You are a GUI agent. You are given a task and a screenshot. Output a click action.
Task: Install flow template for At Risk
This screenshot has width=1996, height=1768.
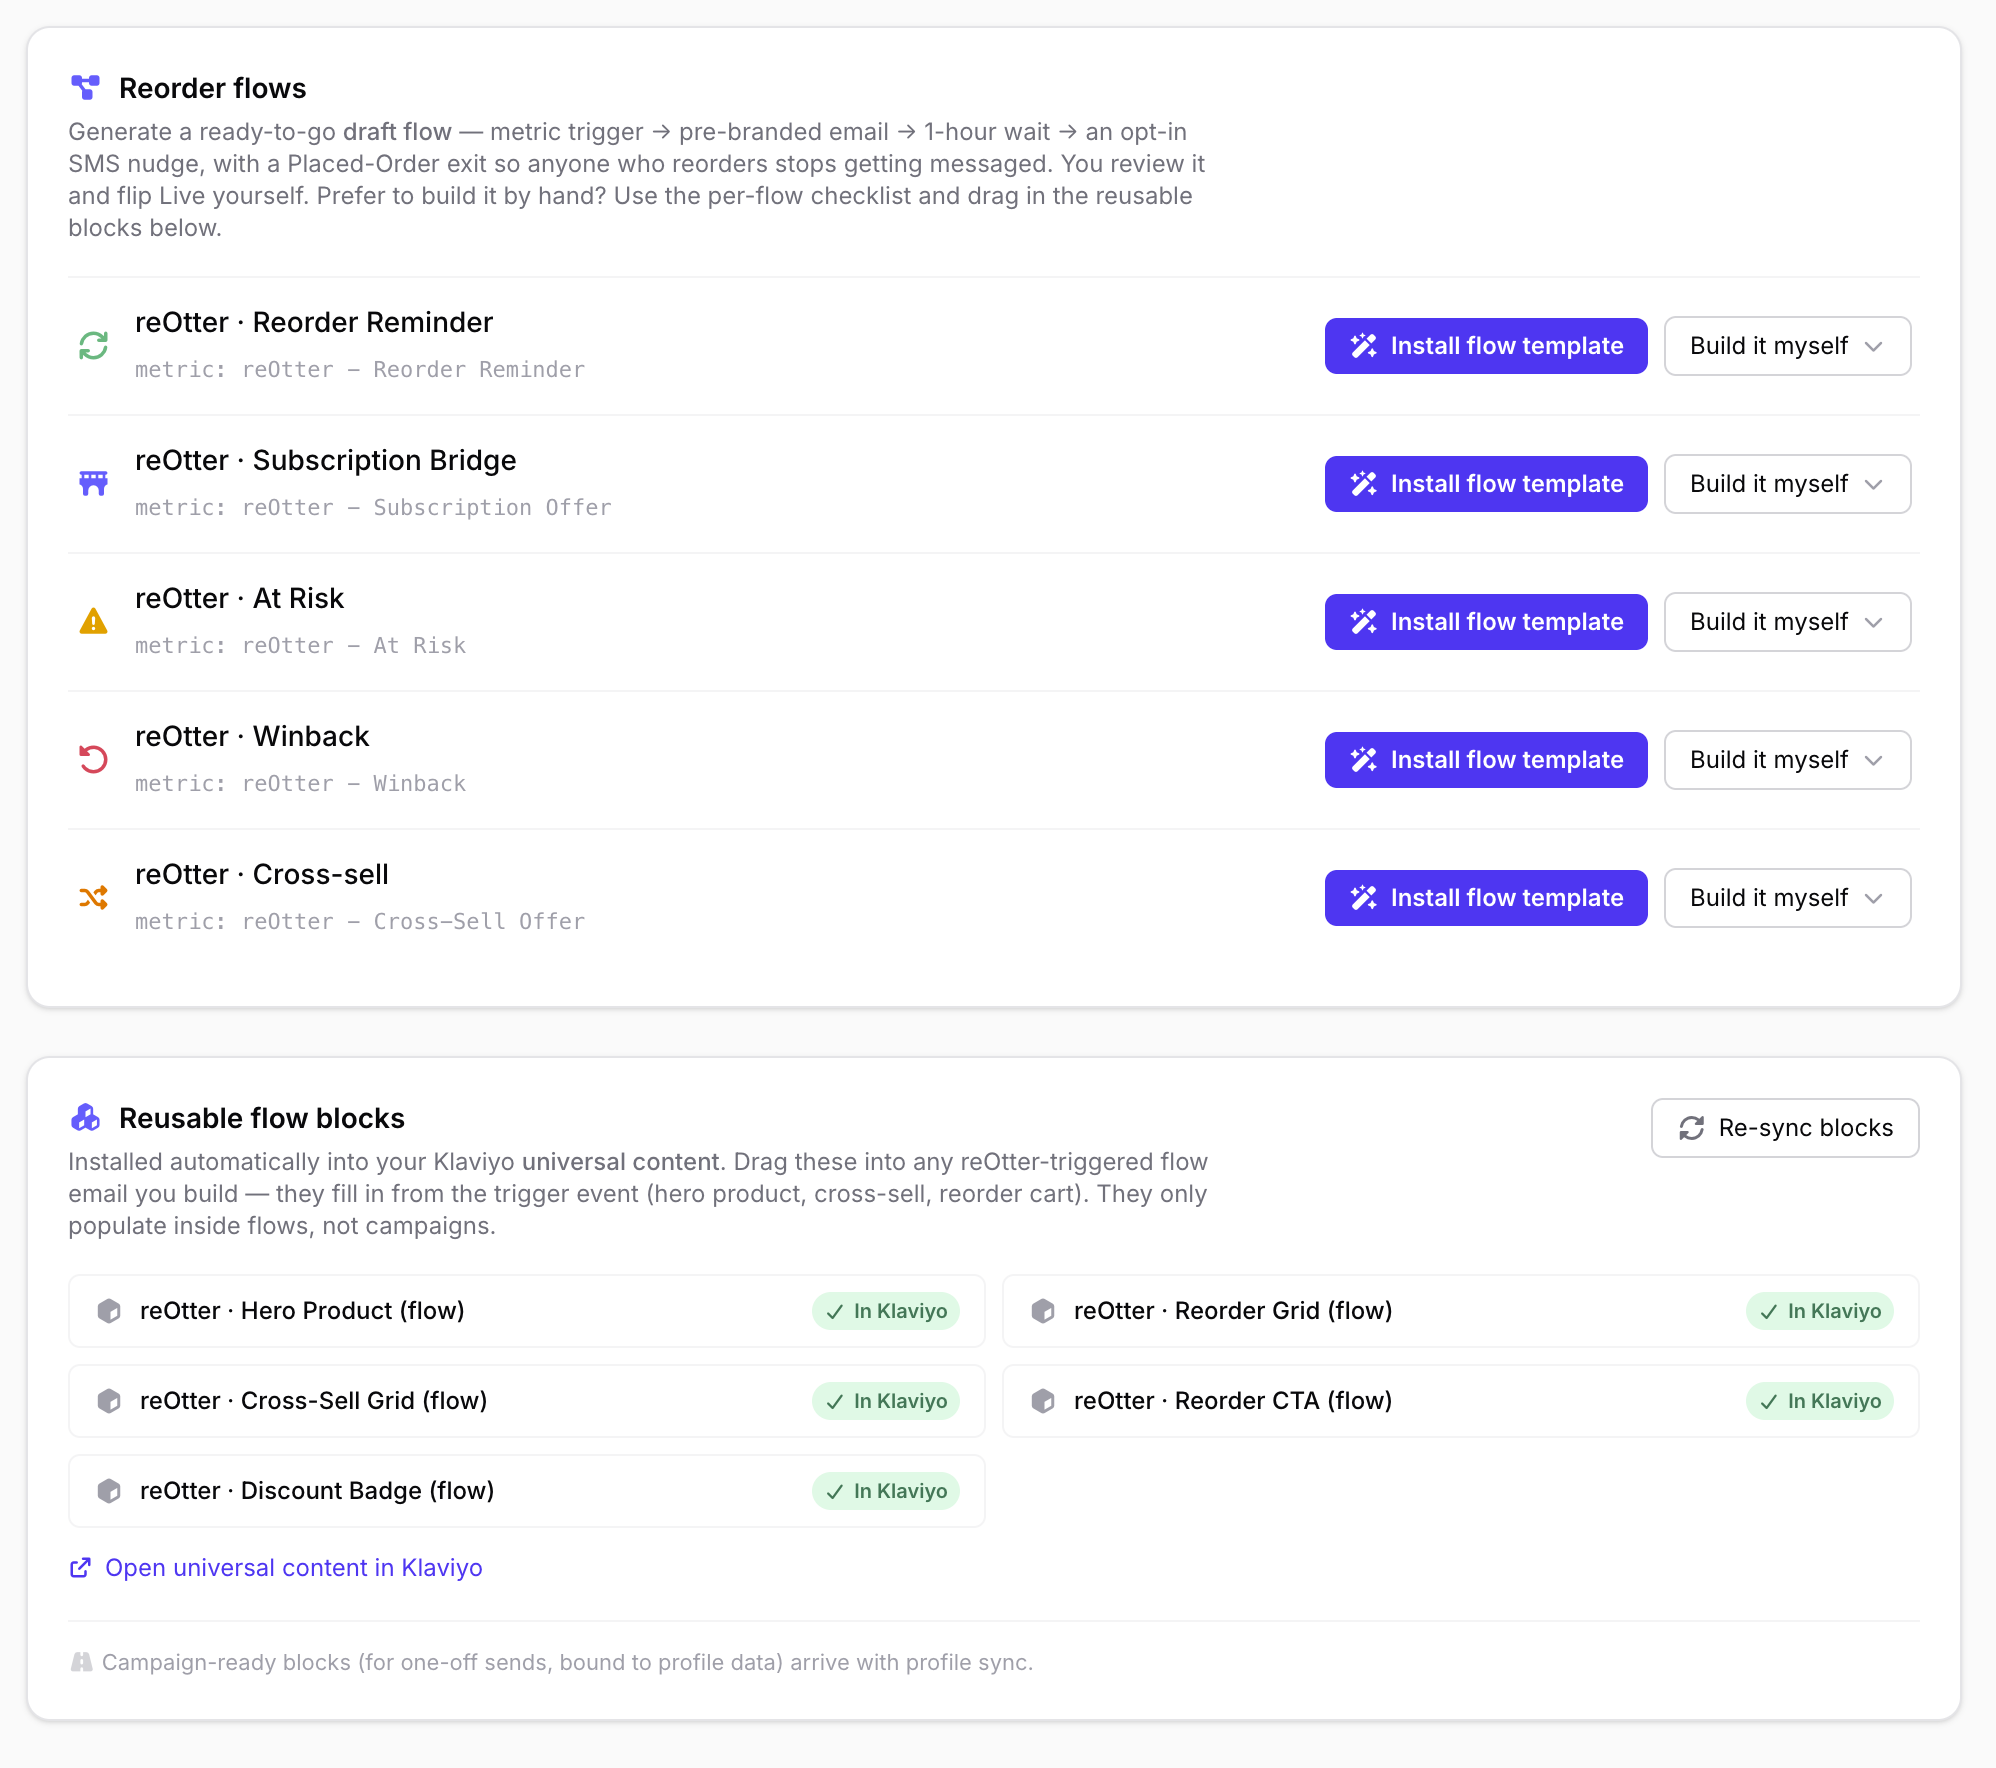click(x=1486, y=622)
